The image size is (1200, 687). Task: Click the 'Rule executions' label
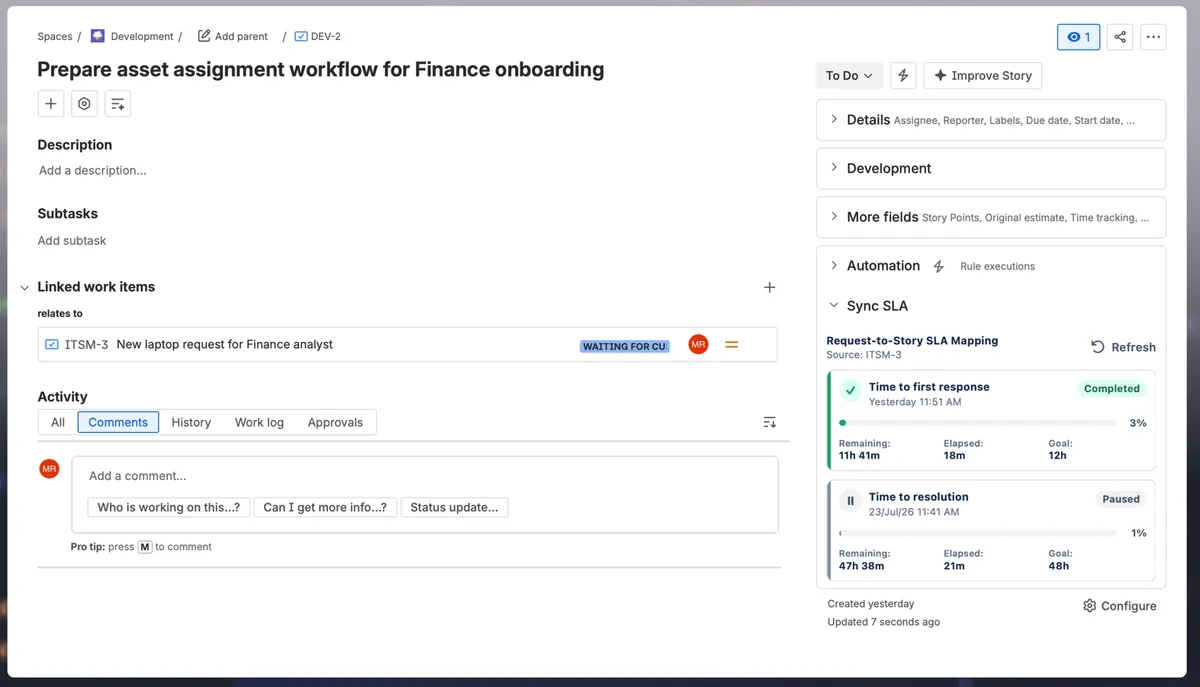pyautogui.click(x=997, y=266)
